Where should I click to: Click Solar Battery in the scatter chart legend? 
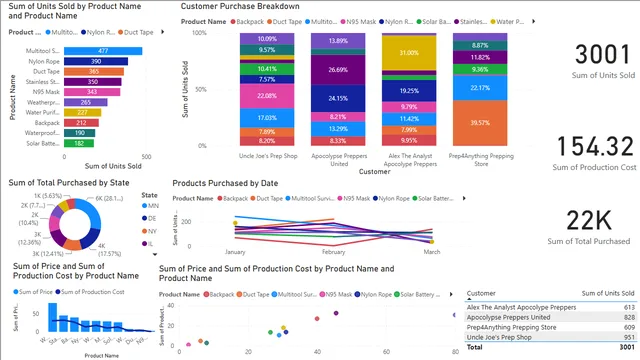417,294
